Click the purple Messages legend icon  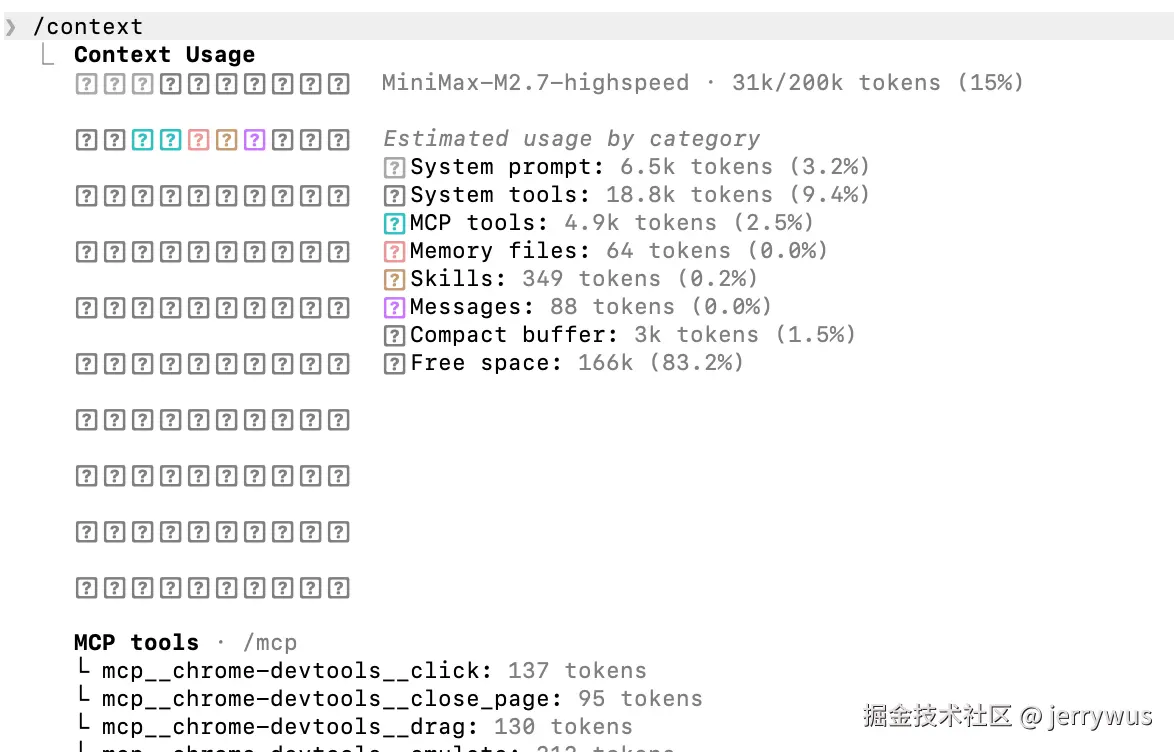(x=395, y=308)
